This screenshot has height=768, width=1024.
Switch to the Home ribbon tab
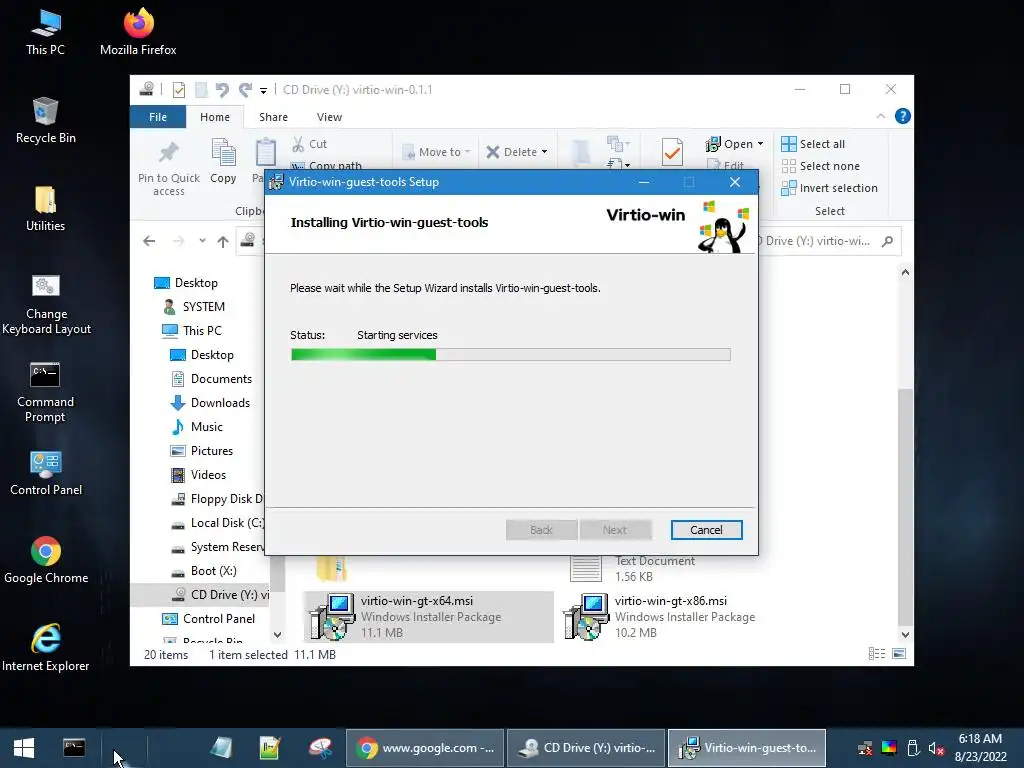click(x=215, y=117)
